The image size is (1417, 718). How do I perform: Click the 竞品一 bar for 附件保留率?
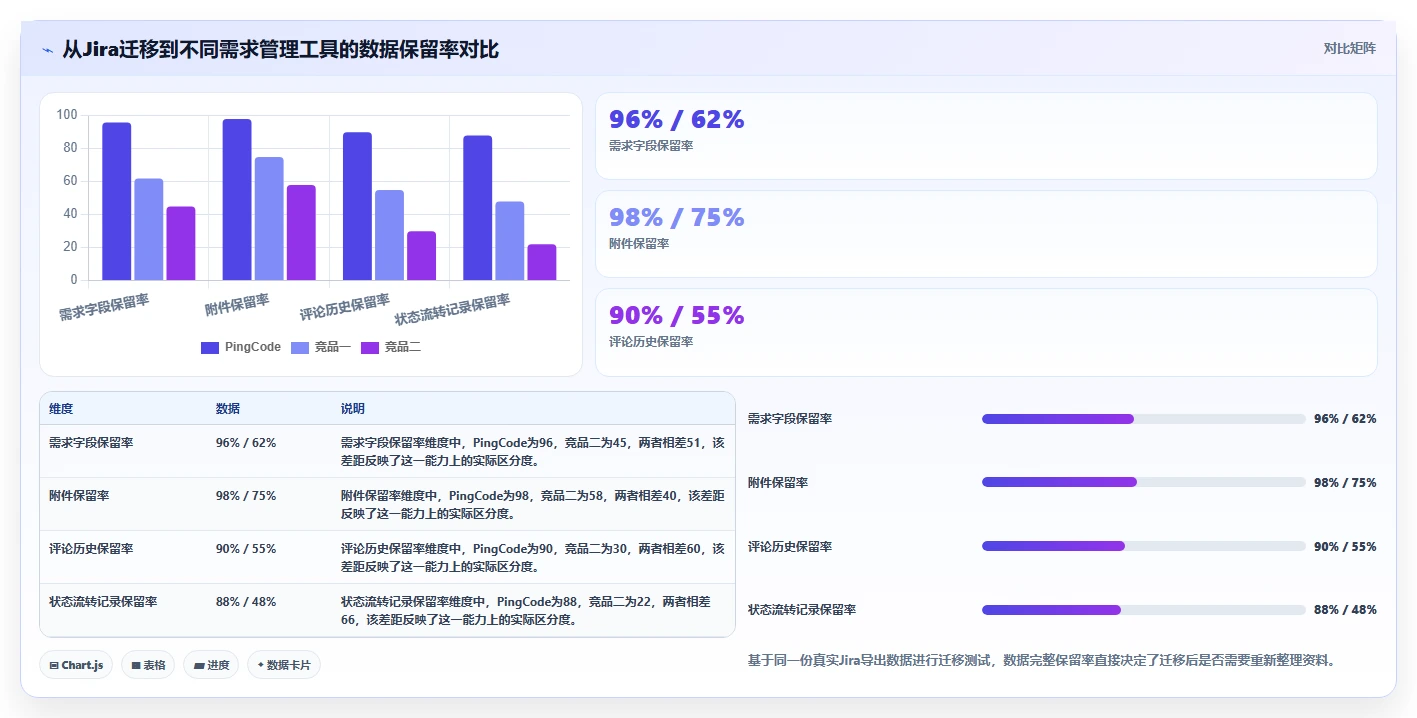coord(269,218)
